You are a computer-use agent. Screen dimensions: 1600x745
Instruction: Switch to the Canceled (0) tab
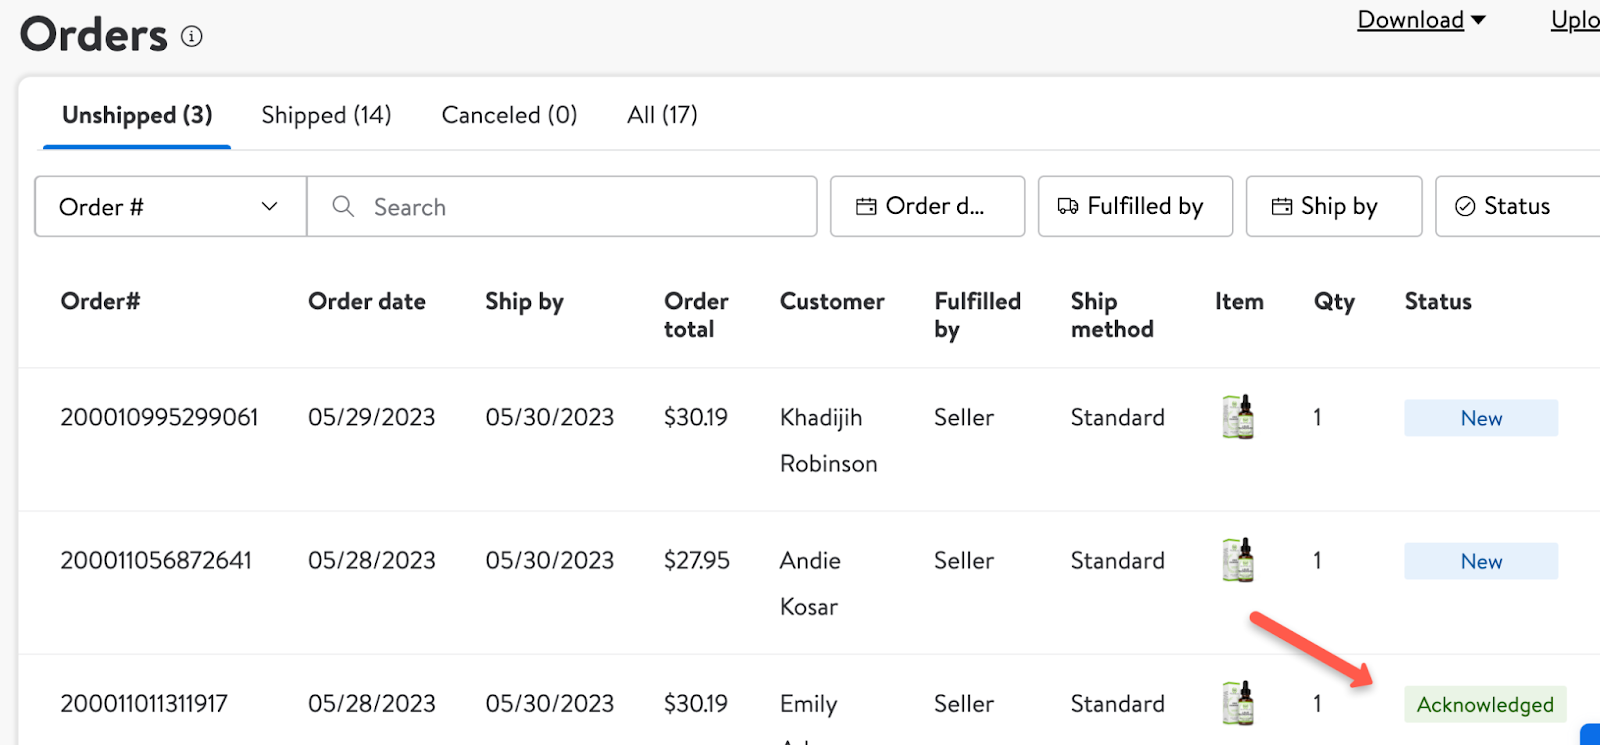(x=509, y=115)
